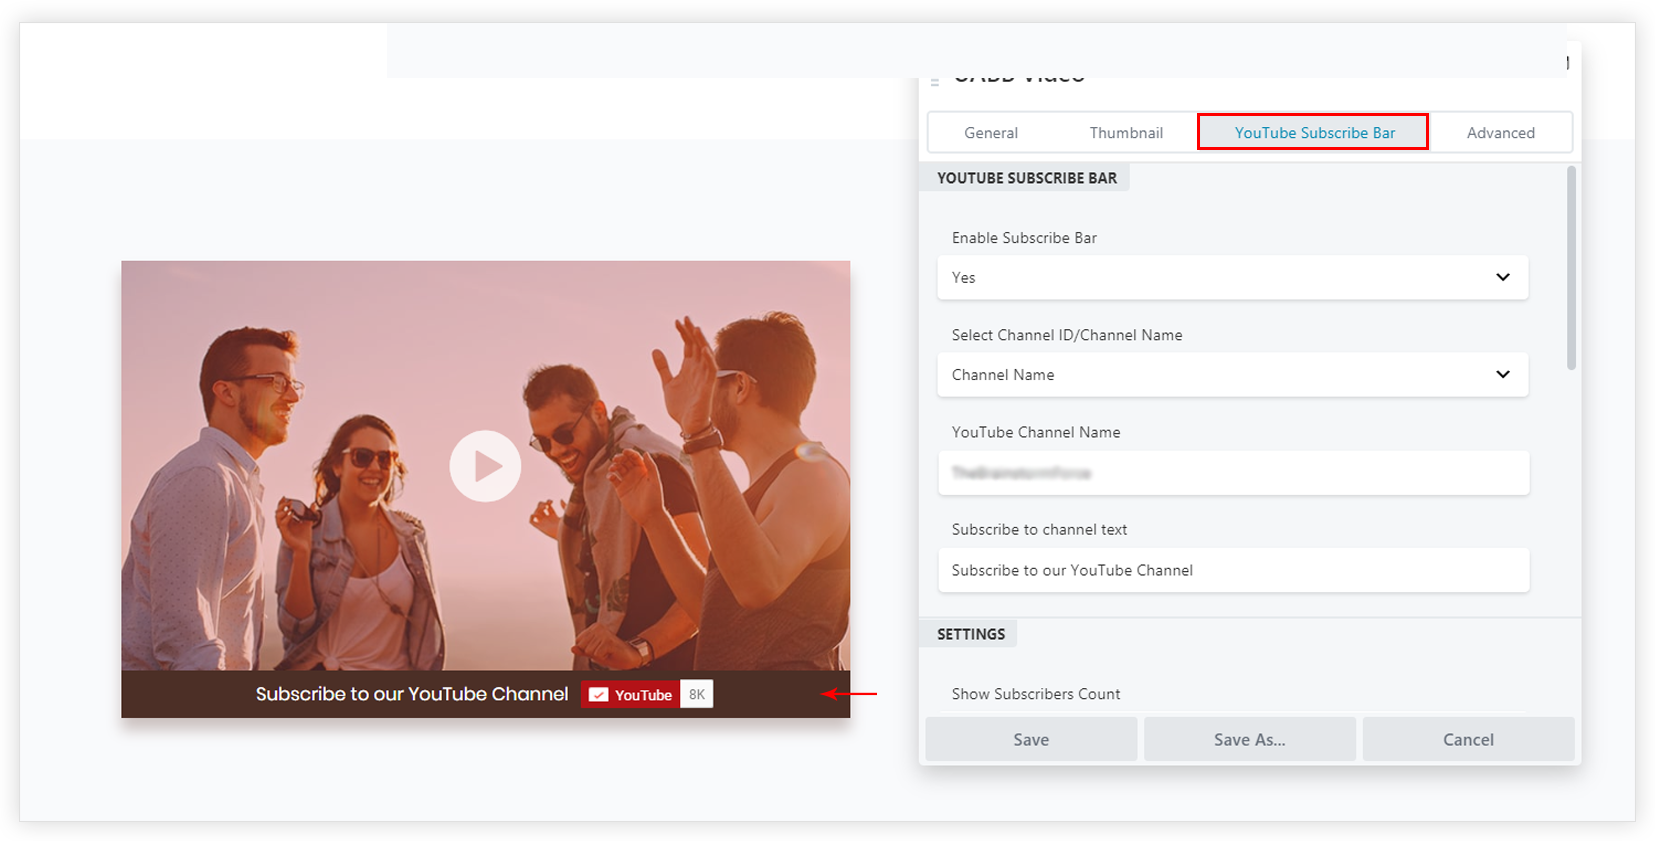Screen dimensions: 1655x841
Task: Open the Thumbnail tab
Action: click(x=1126, y=133)
